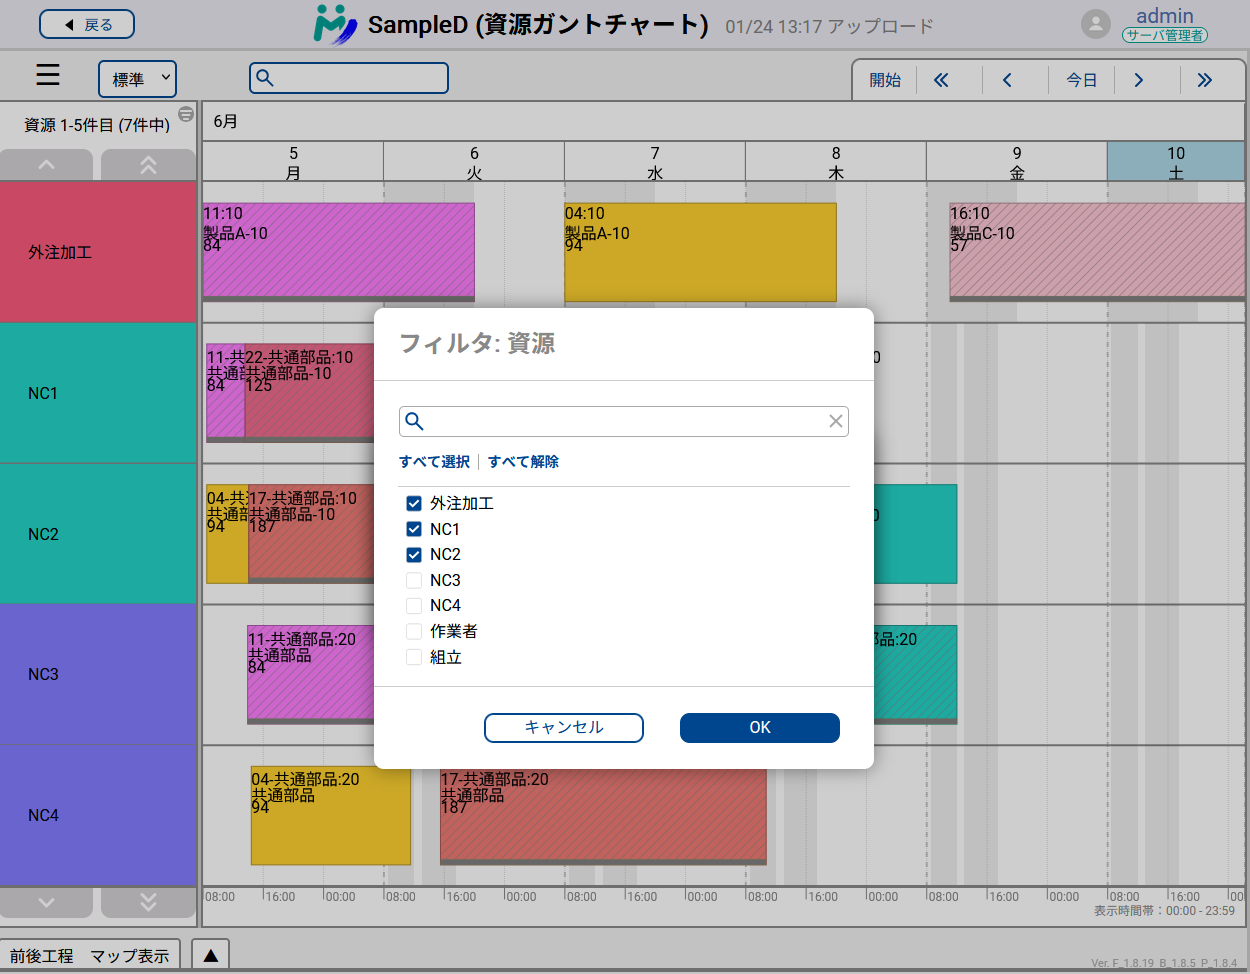Jump to first period with double-left arrow
Image resolution: width=1250 pixels, height=974 pixels.
pos(941,80)
